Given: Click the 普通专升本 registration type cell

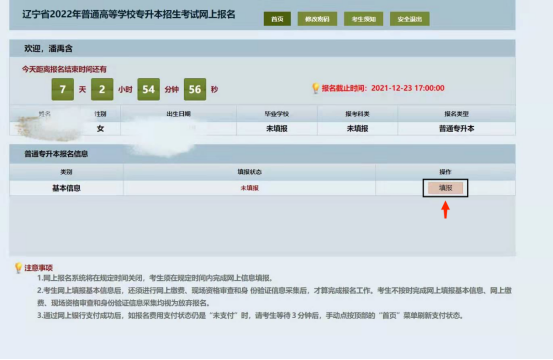Looking at the screenshot, I should coord(456,129).
